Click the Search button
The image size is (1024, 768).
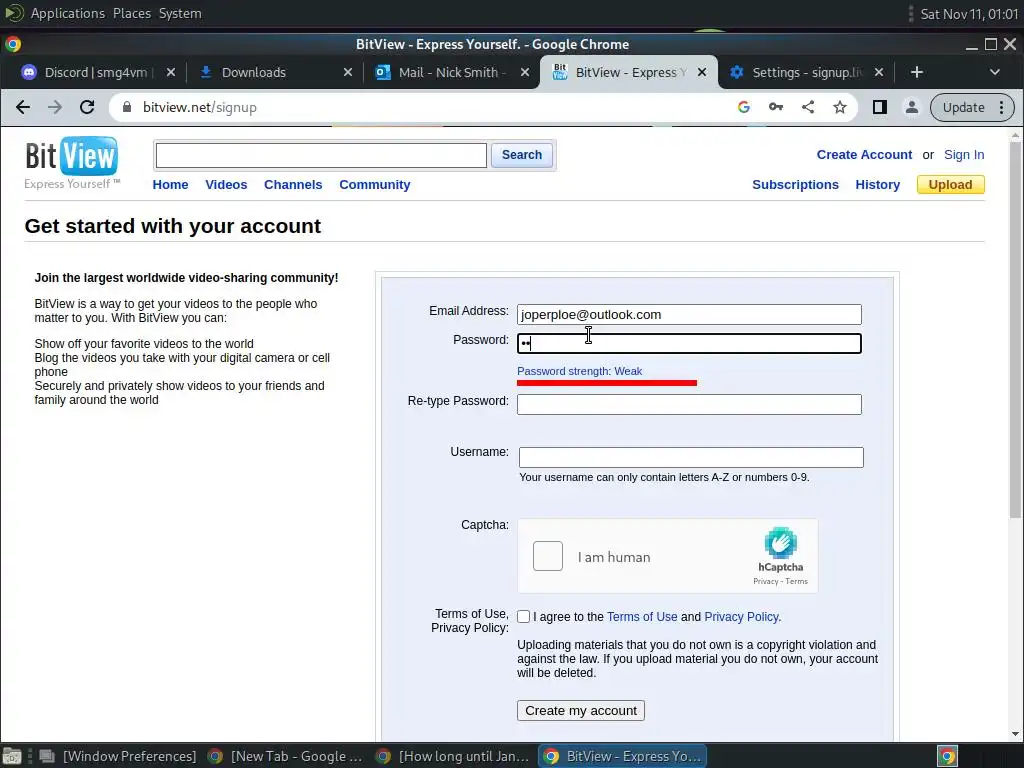(521, 155)
